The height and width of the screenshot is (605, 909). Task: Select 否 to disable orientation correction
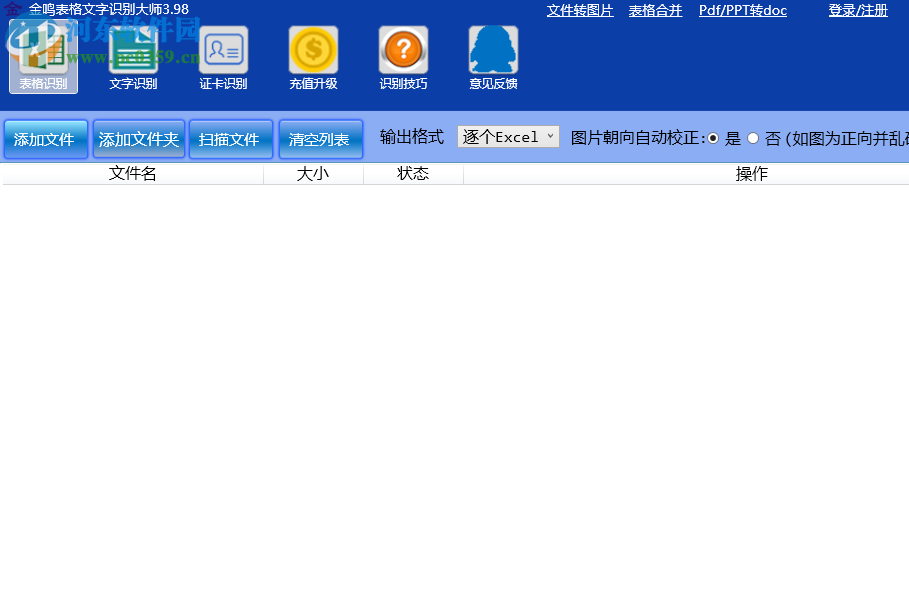coord(752,139)
